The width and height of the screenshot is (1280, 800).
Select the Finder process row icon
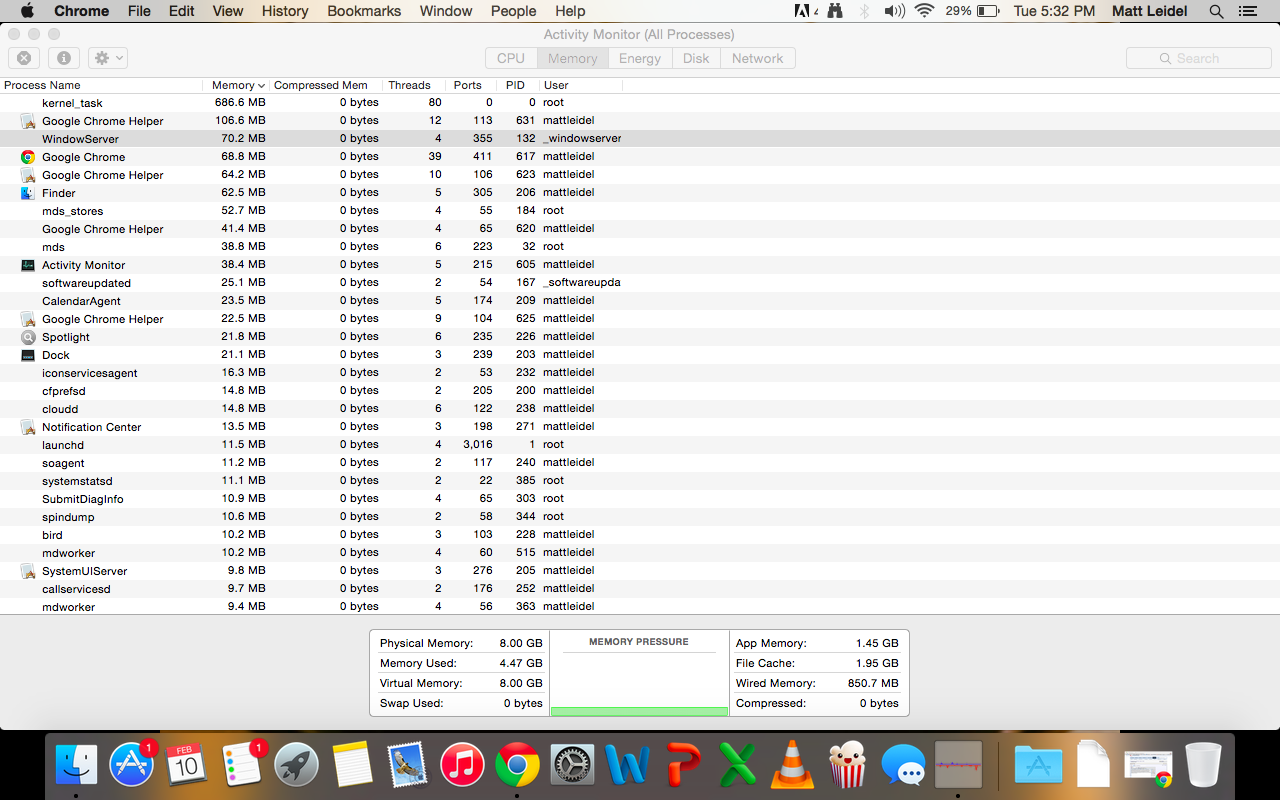(x=28, y=193)
